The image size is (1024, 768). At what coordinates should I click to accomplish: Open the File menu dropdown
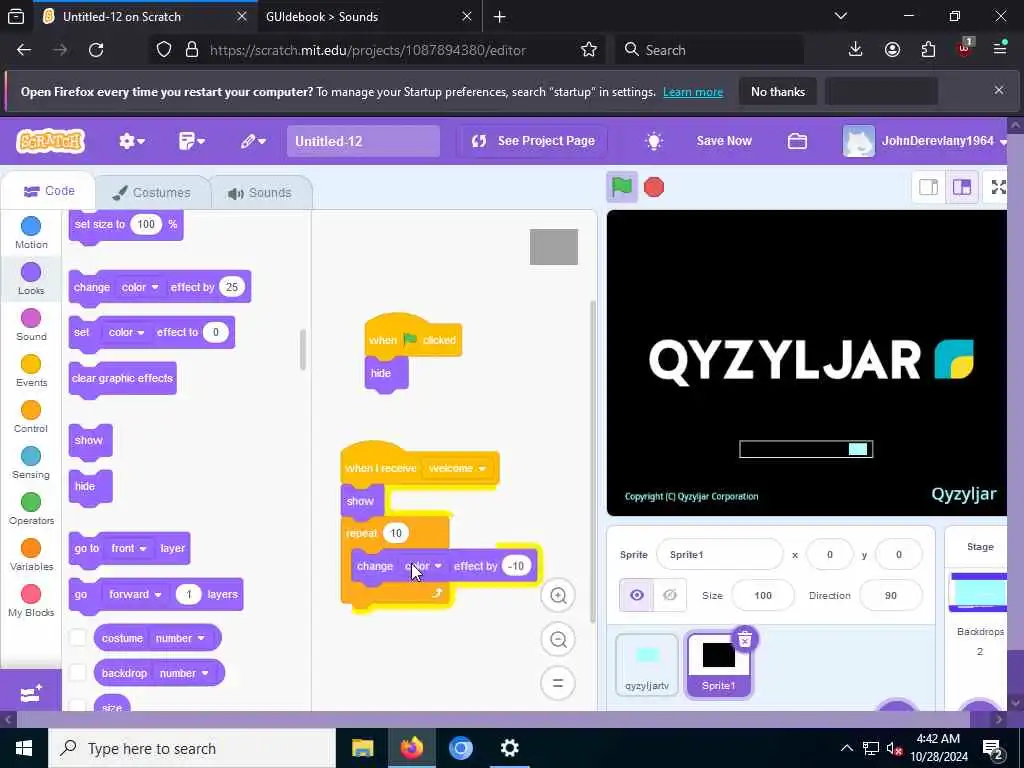click(x=191, y=141)
